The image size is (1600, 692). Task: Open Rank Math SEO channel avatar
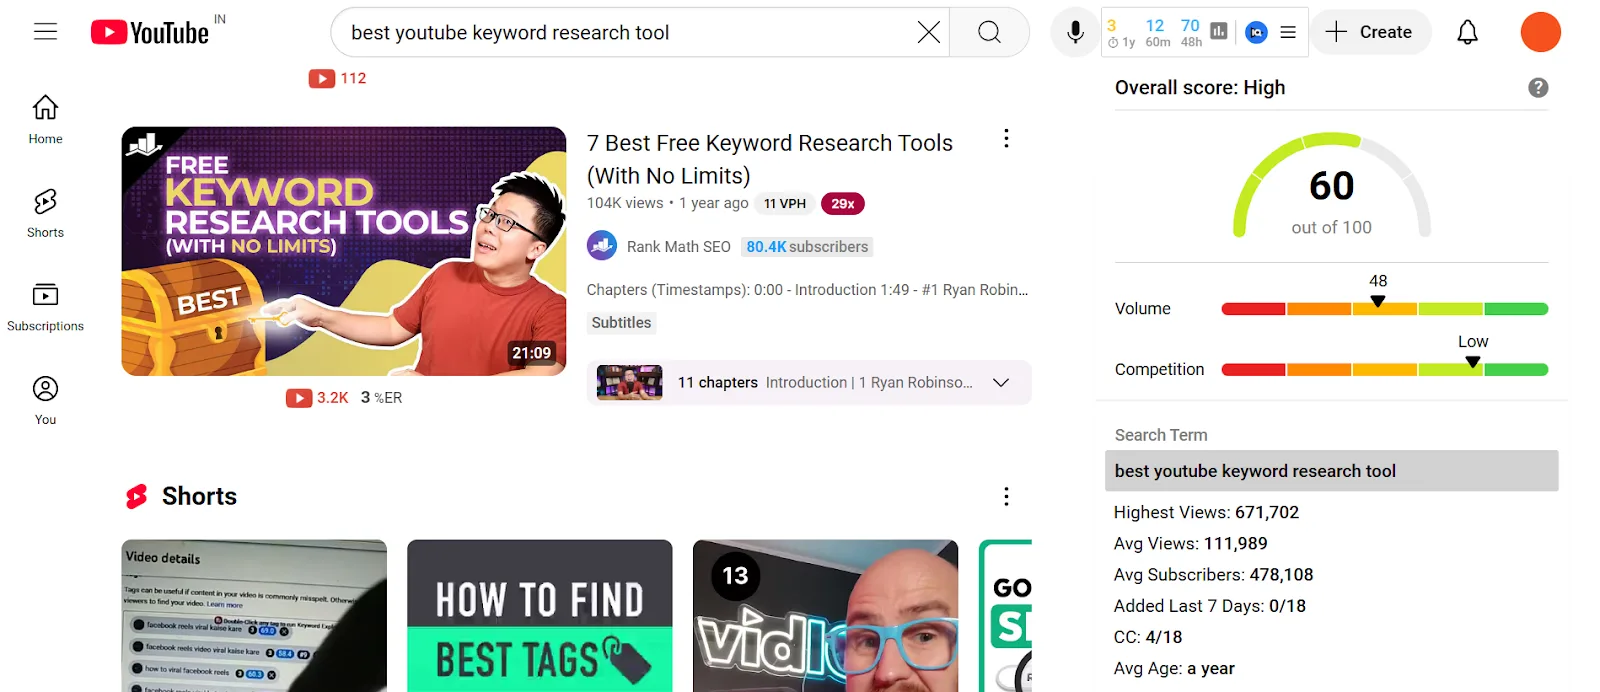pyautogui.click(x=602, y=245)
